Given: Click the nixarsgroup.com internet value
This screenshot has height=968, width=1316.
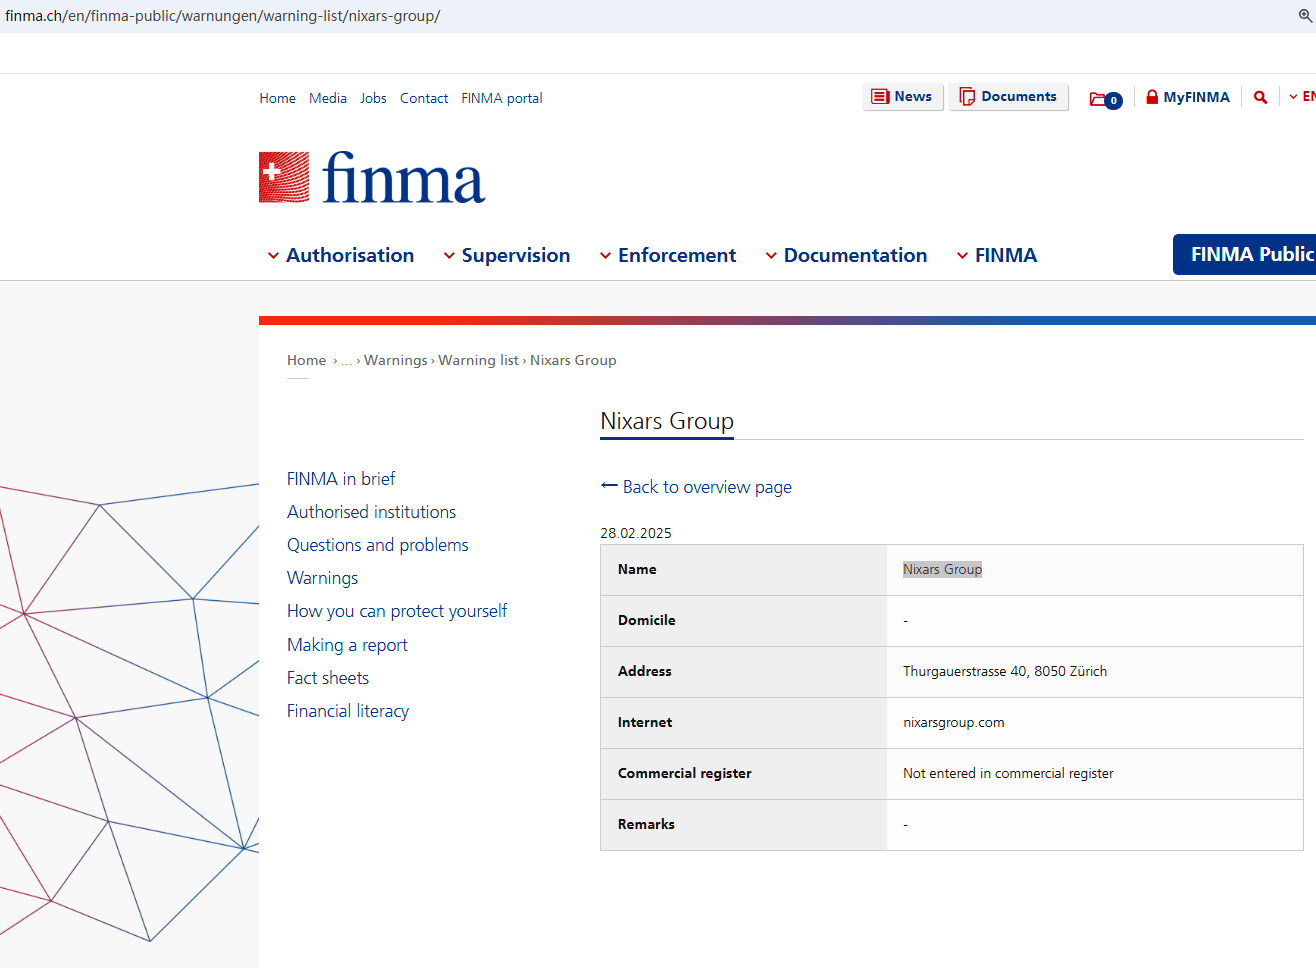Looking at the screenshot, I should tap(954, 722).
